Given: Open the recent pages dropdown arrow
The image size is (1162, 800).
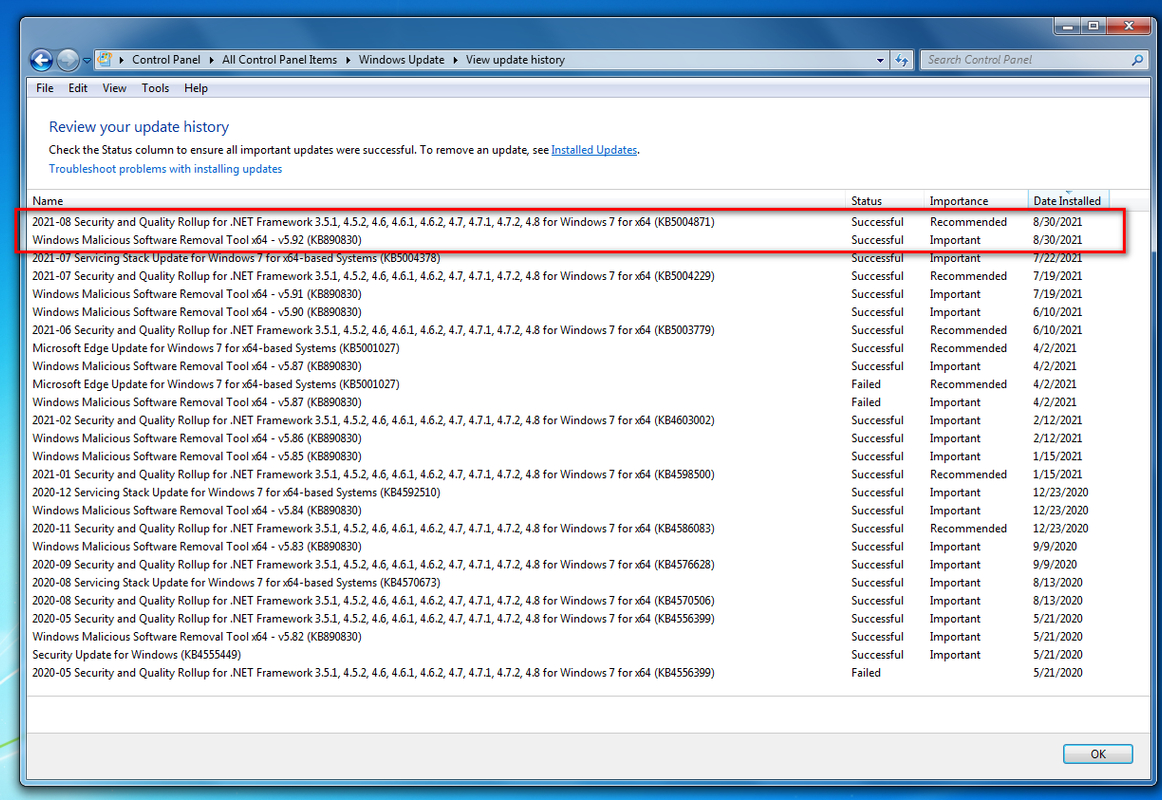Looking at the screenshot, I should click(x=87, y=61).
